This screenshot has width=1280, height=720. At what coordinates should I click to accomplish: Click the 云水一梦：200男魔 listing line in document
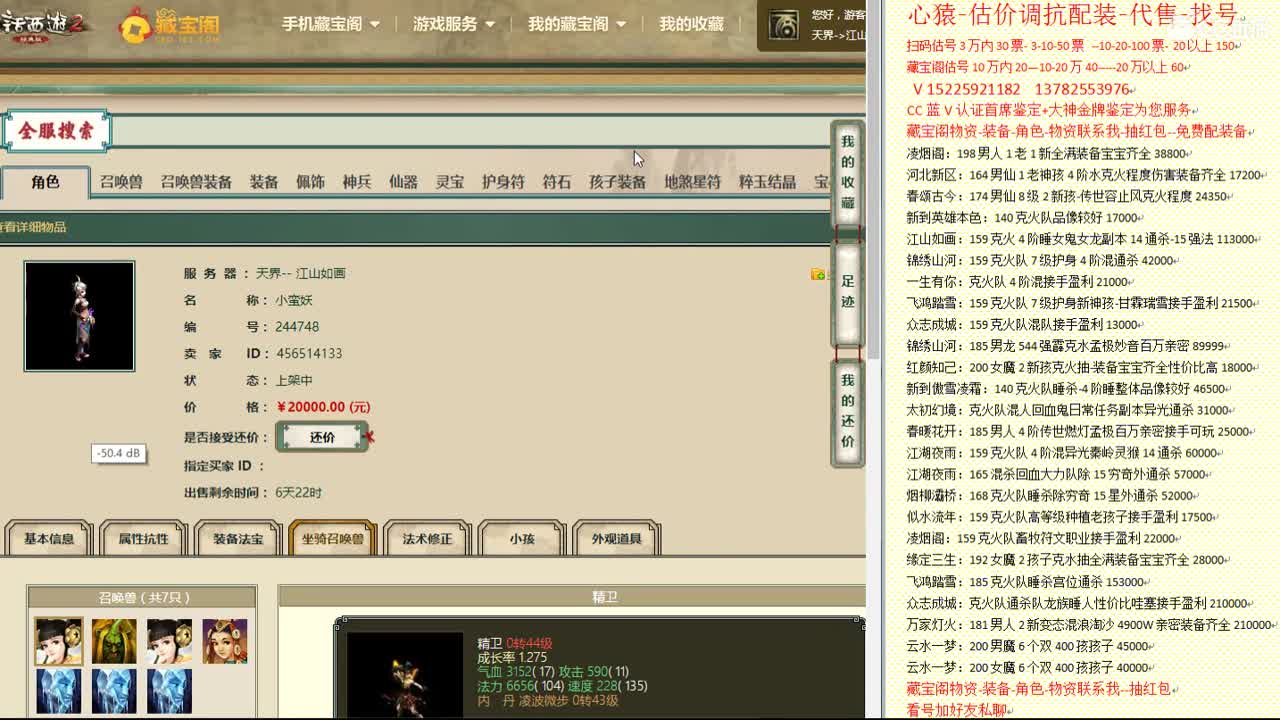pos(1028,646)
